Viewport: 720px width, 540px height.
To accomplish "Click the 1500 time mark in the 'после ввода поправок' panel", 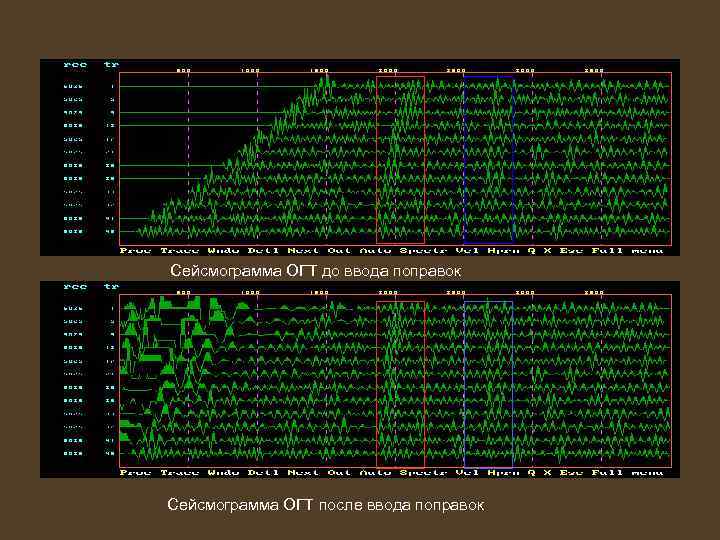I will click(319, 292).
